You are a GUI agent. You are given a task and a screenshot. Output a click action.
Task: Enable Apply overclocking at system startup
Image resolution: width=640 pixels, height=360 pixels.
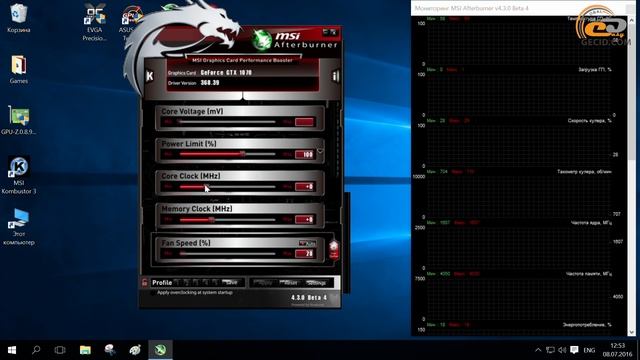pyautogui.click(x=153, y=293)
